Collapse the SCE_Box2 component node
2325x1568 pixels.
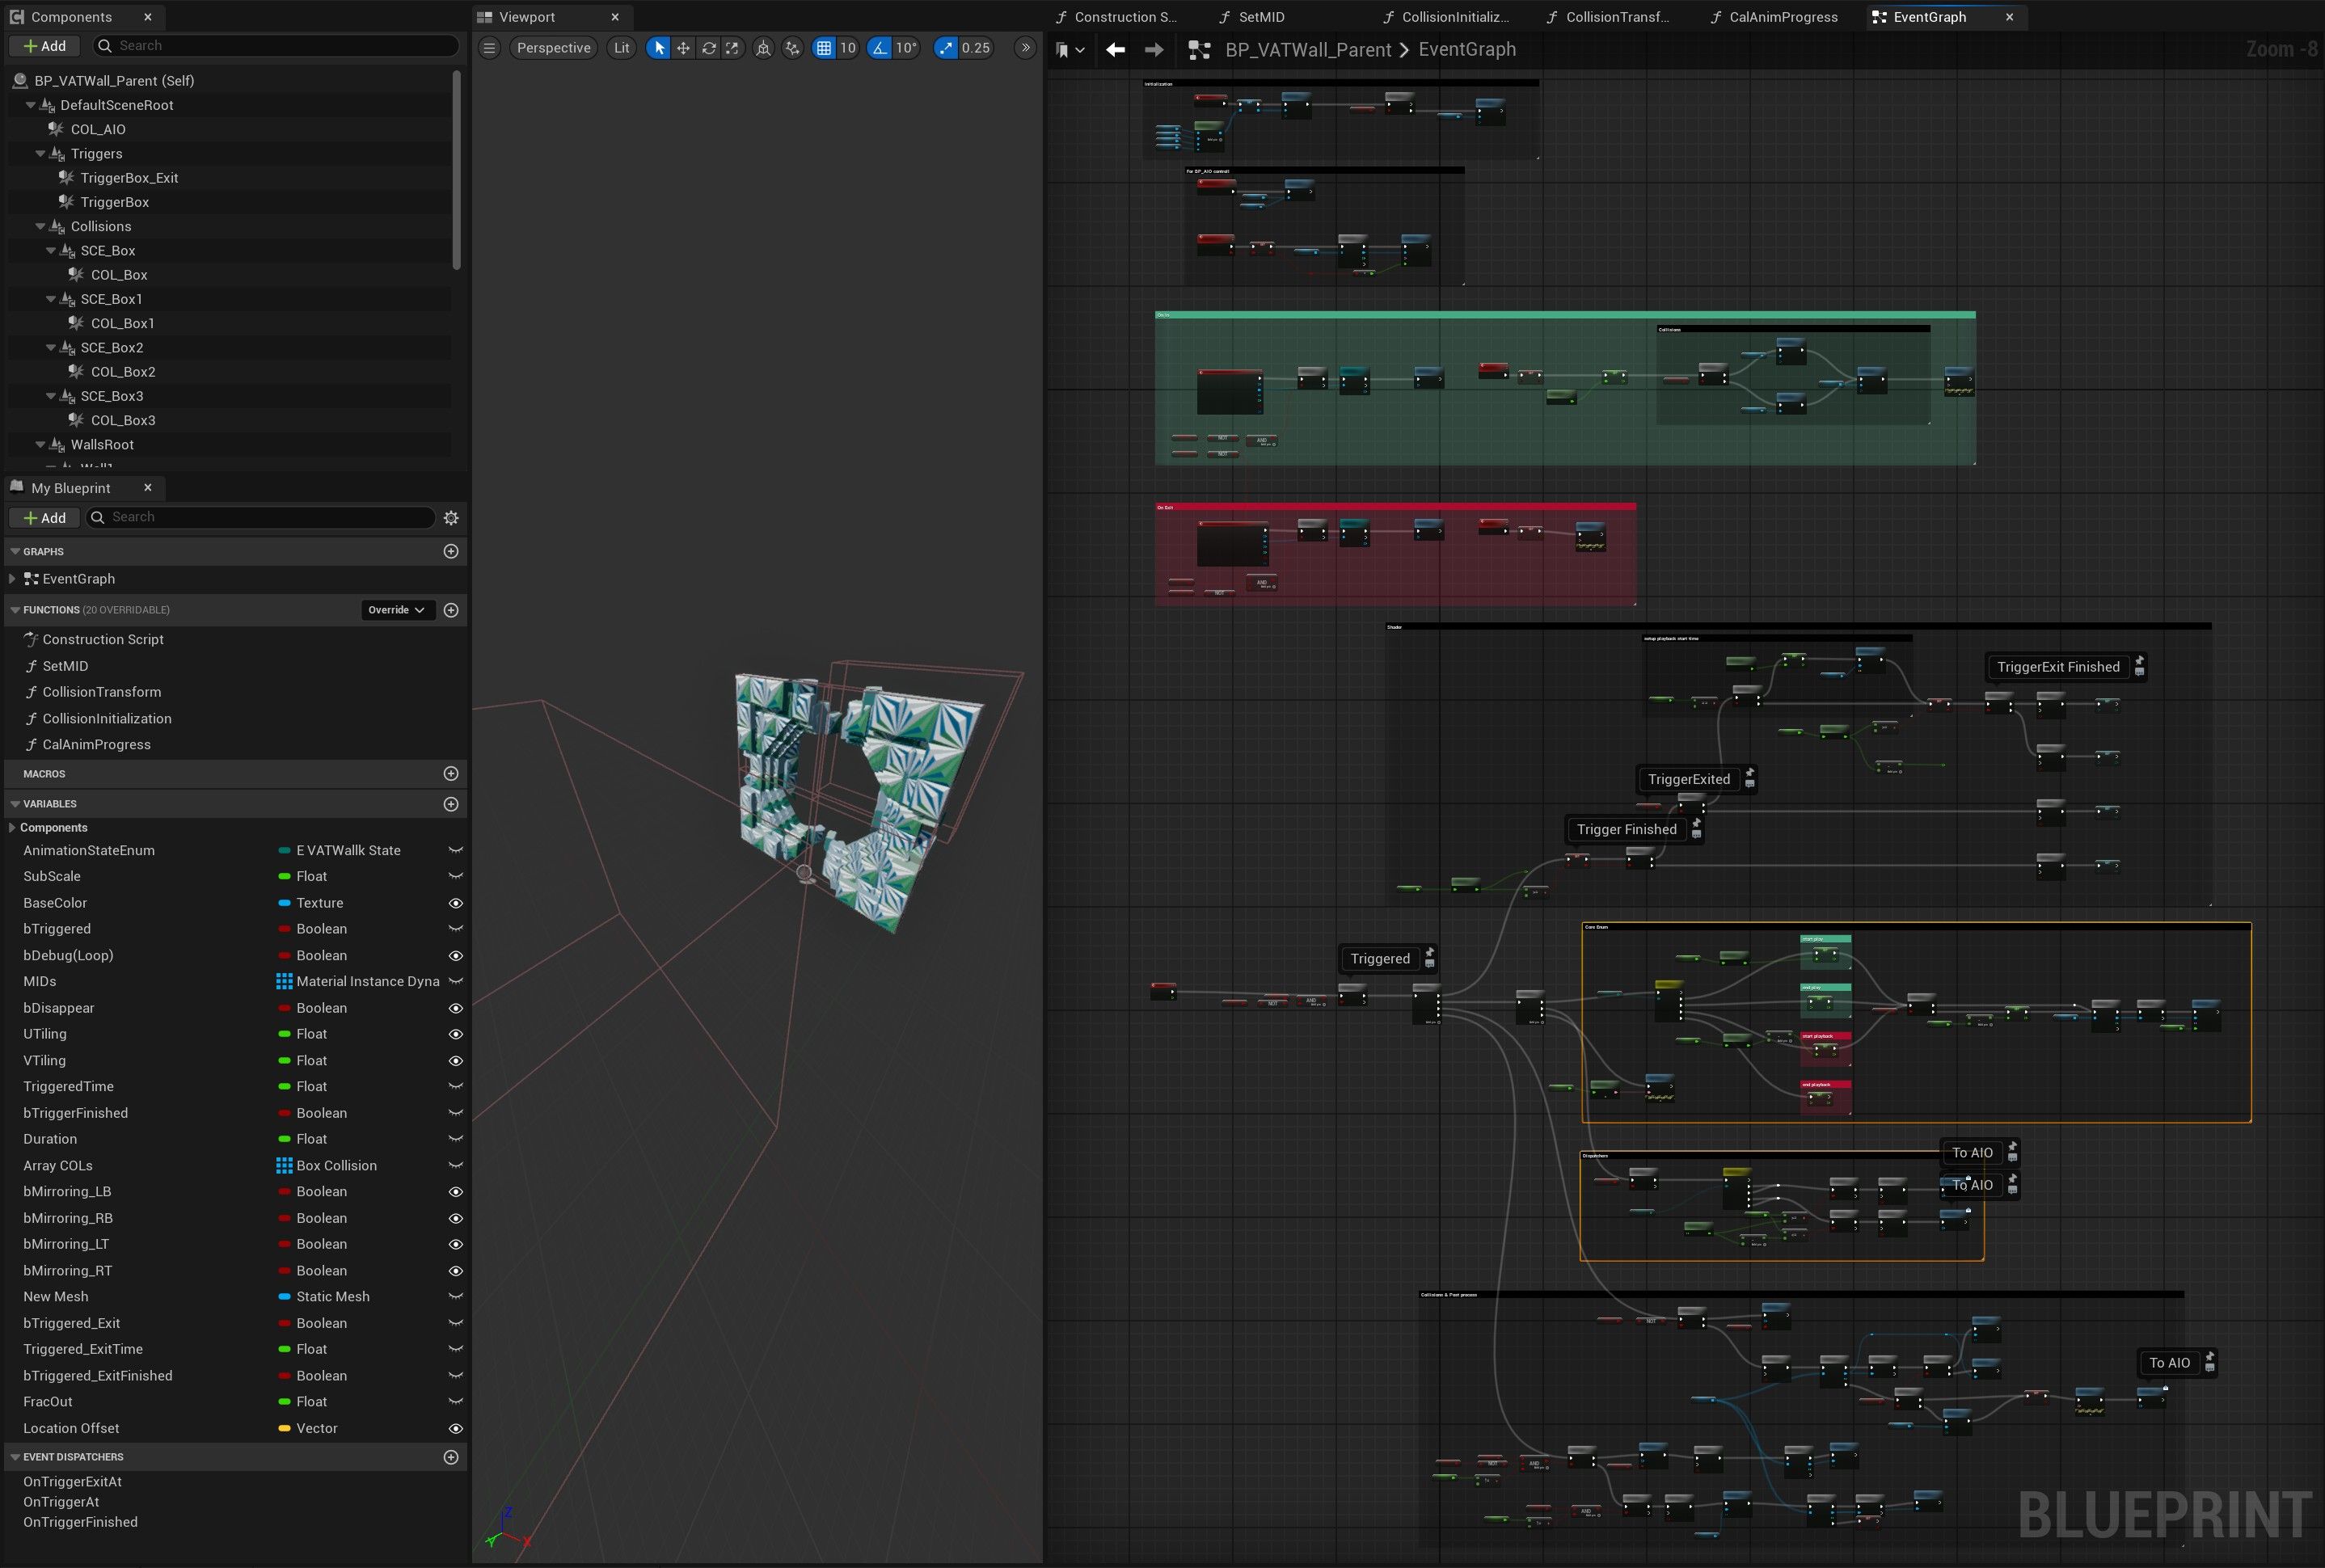click(x=51, y=348)
